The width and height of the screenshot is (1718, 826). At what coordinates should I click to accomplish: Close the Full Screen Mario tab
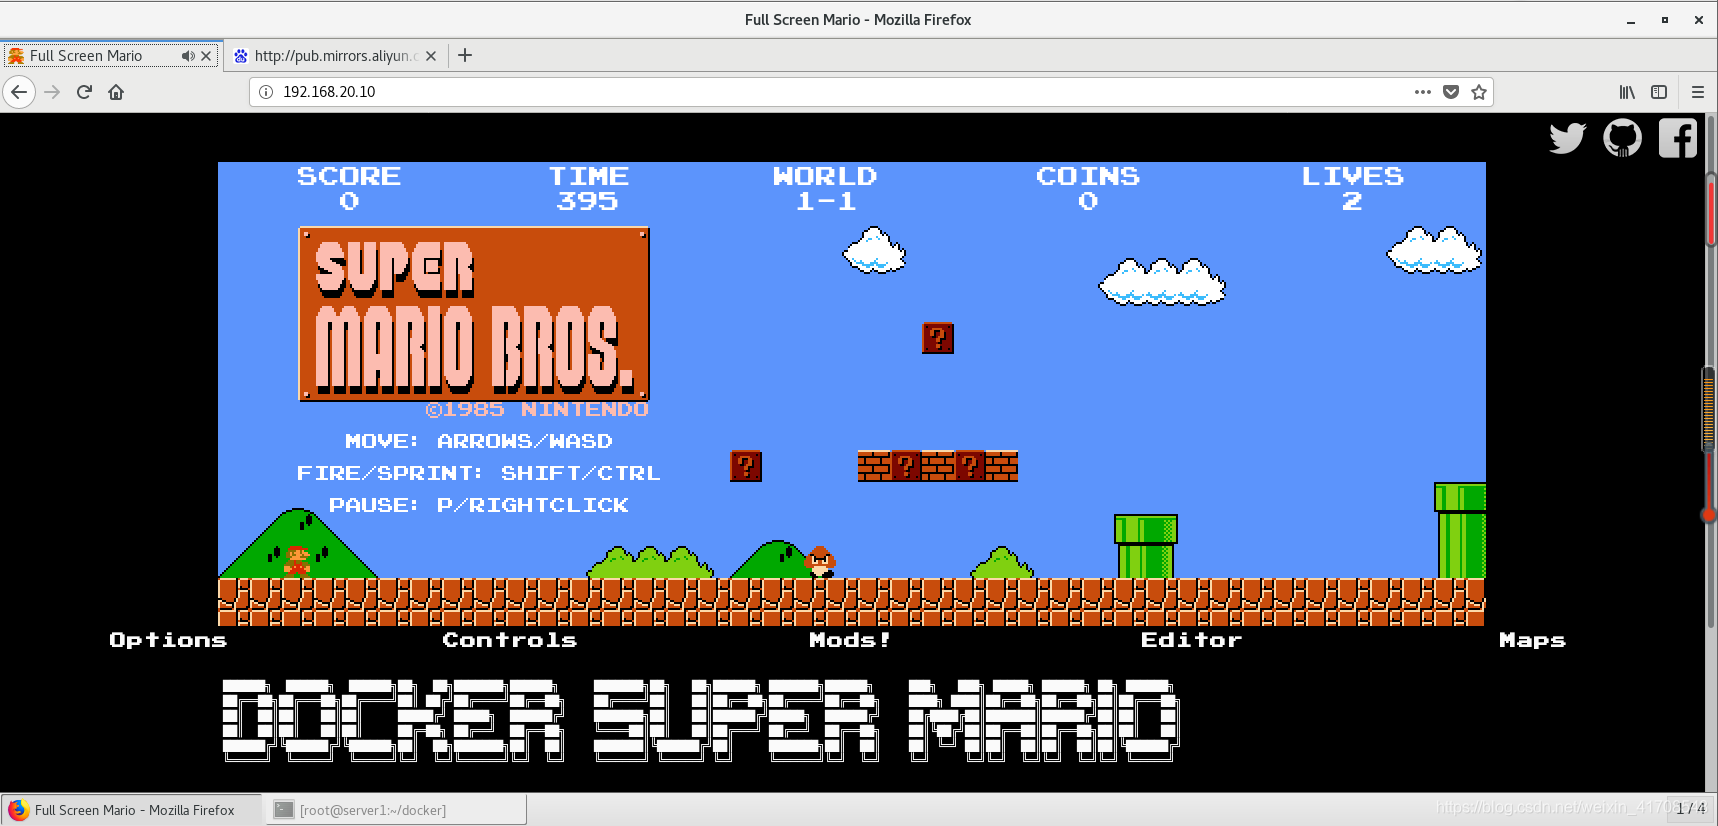coord(206,56)
